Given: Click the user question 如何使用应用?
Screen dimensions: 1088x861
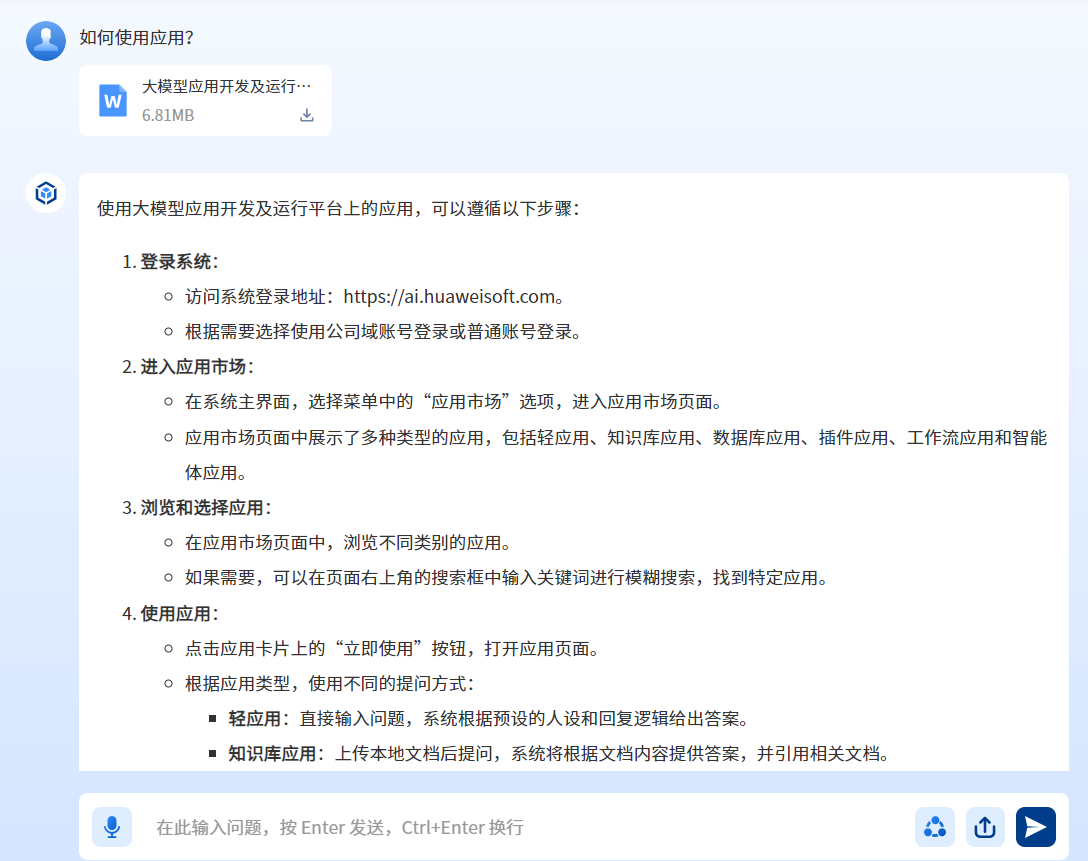Looking at the screenshot, I should tap(137, 38).
